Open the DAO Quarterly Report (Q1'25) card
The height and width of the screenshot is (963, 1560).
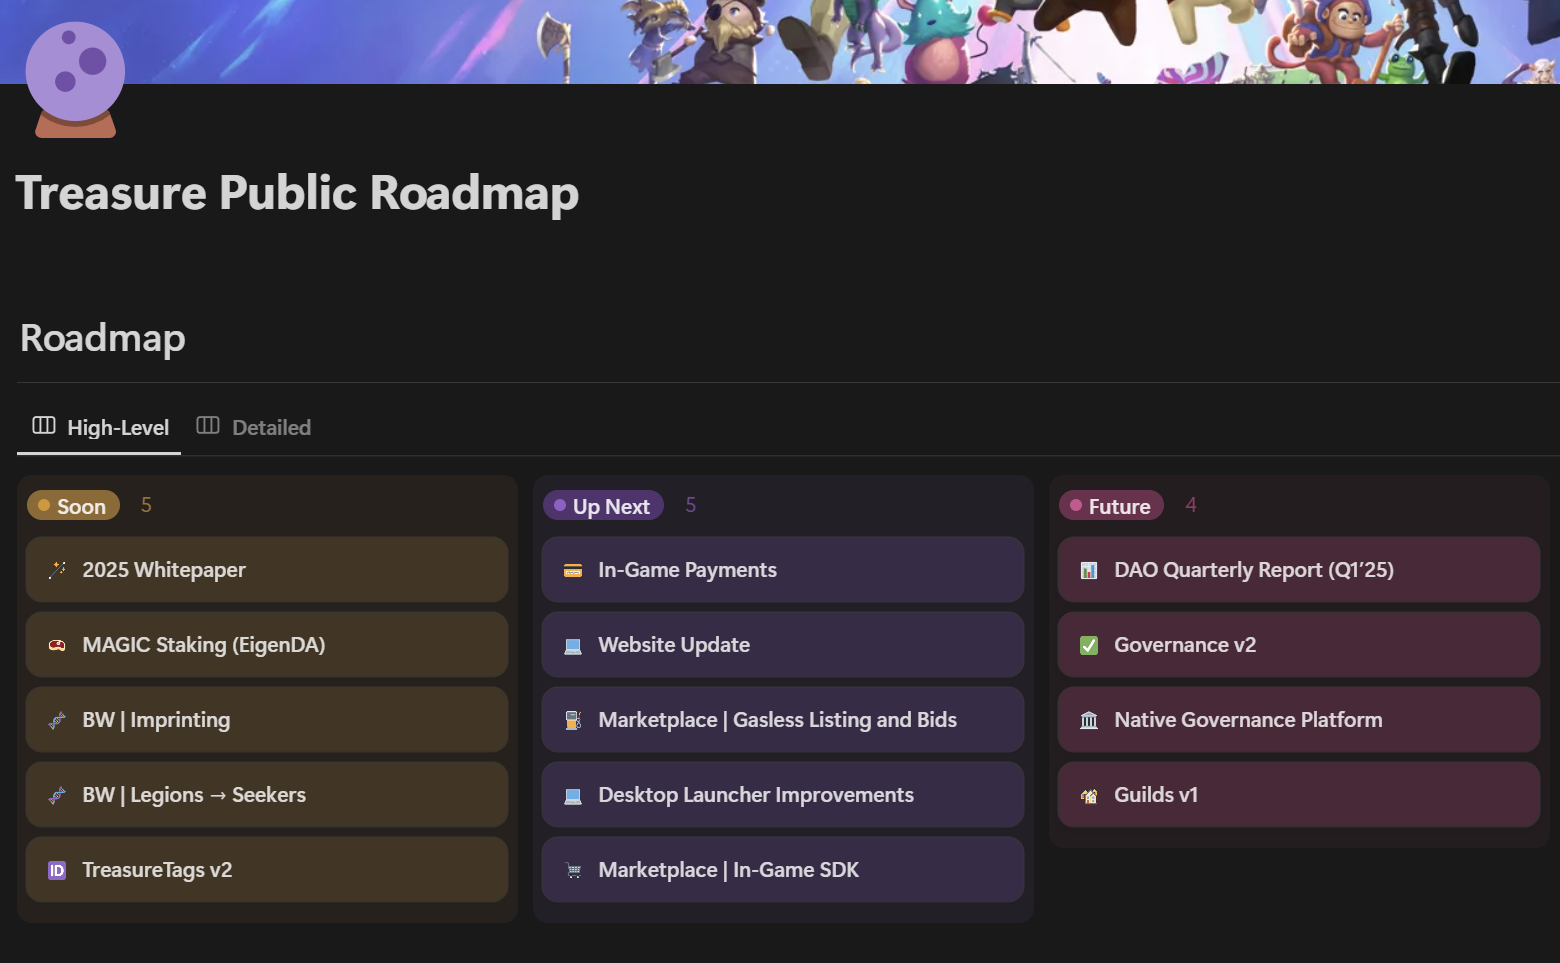[1299, 570]
